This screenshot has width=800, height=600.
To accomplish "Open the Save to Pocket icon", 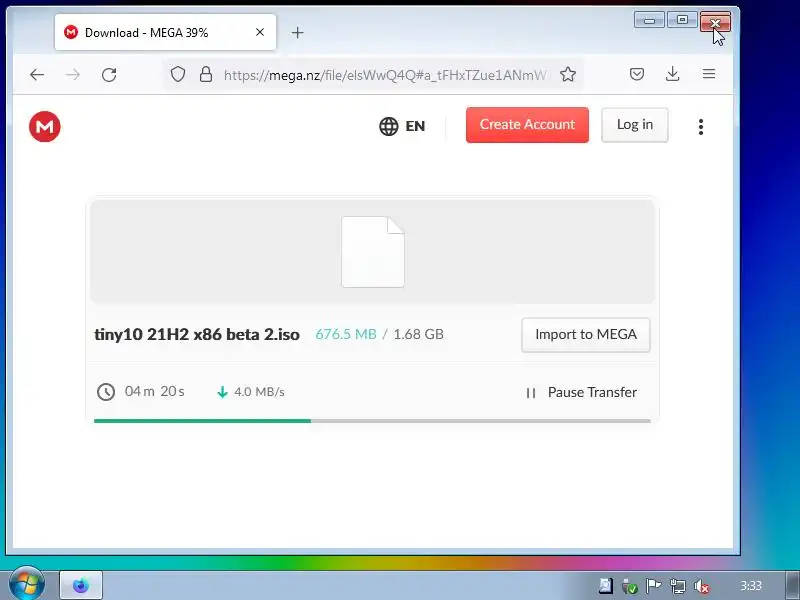I will (637, 74).
